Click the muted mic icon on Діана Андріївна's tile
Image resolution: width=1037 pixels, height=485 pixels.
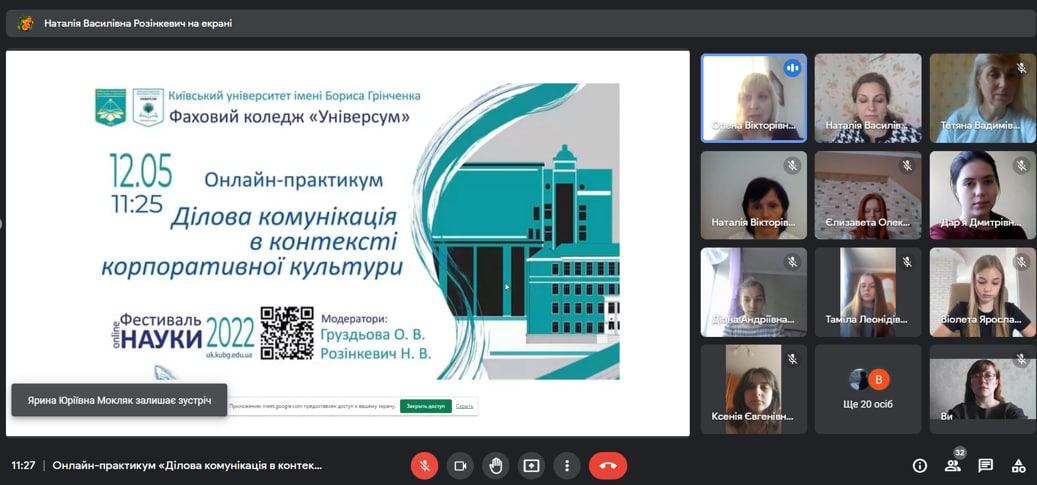[792, 262]
